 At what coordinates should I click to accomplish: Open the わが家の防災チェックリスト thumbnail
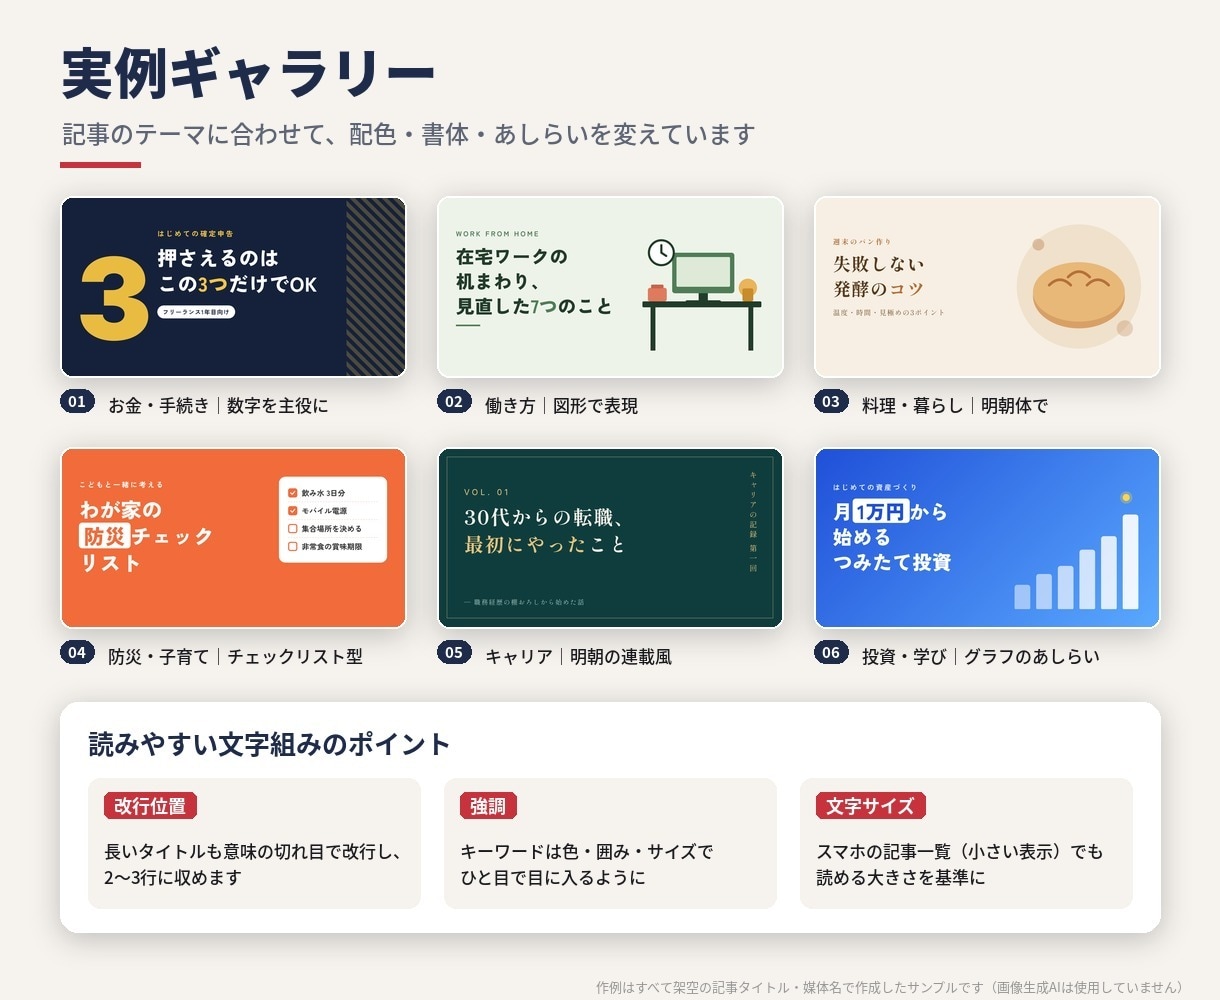pyautogui.click(x=233, y=538)
